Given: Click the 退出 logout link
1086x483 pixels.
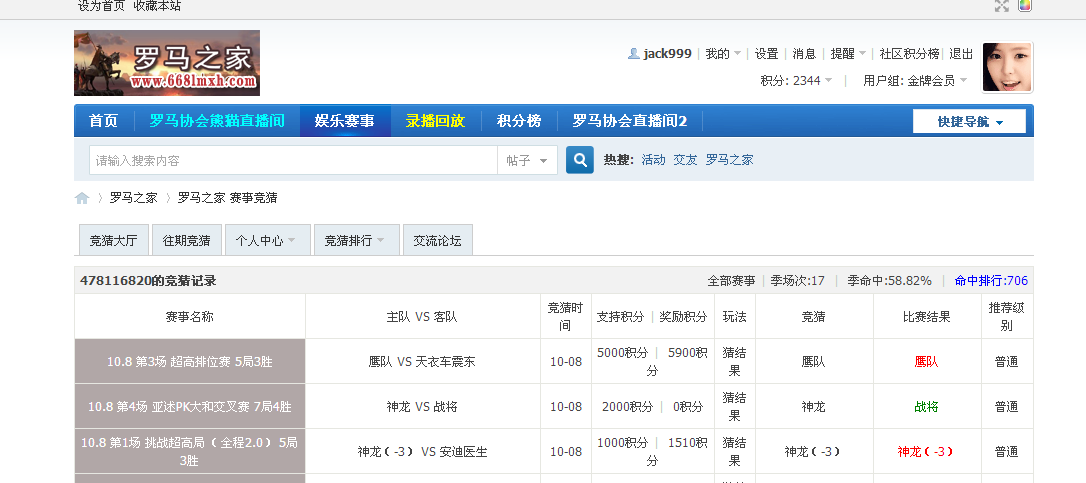Looking at the screenshot, I should pyautogui.click(x=961, y=54).
